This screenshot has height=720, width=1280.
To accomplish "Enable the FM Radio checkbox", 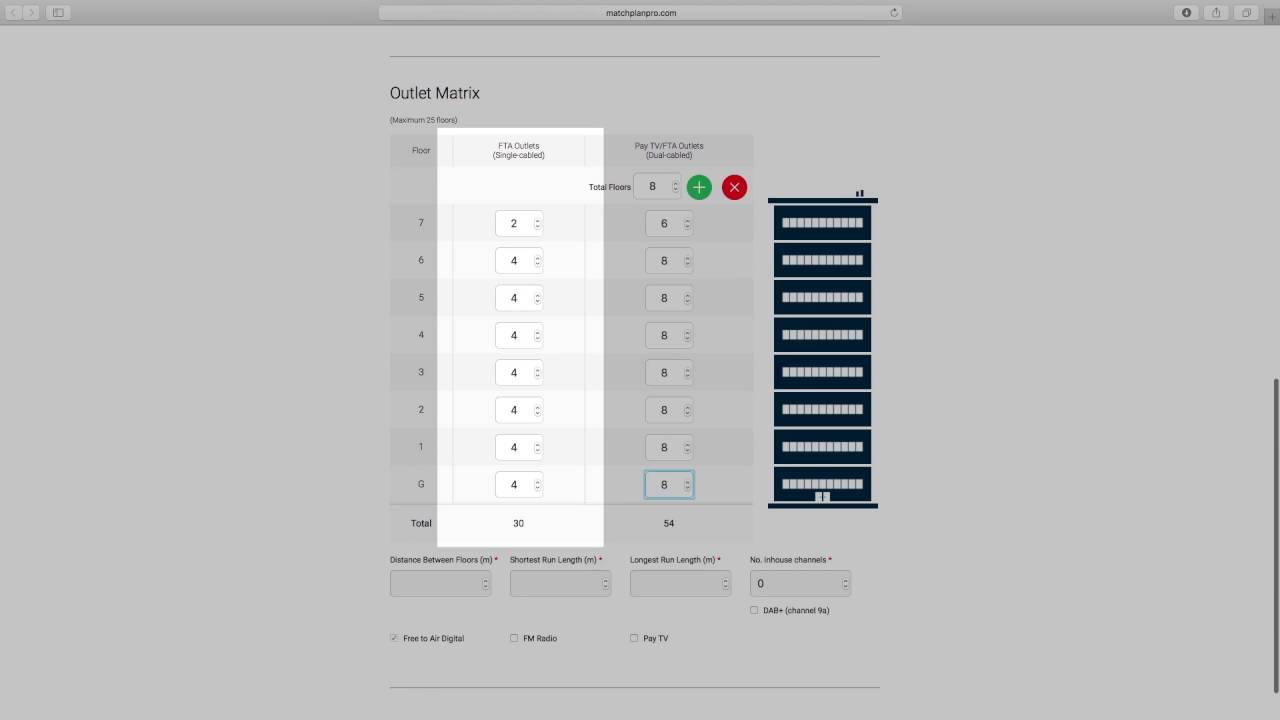I will [514, 637].
